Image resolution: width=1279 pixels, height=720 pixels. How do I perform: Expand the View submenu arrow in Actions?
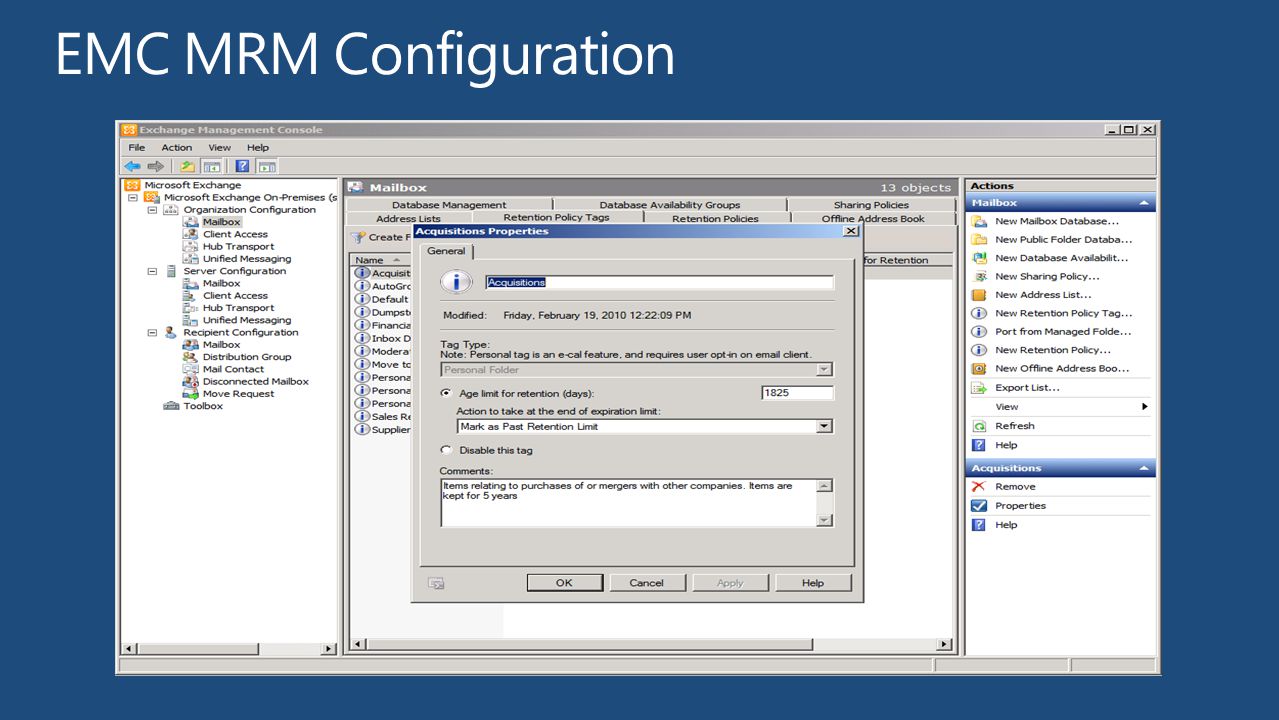pos(1145,407)
